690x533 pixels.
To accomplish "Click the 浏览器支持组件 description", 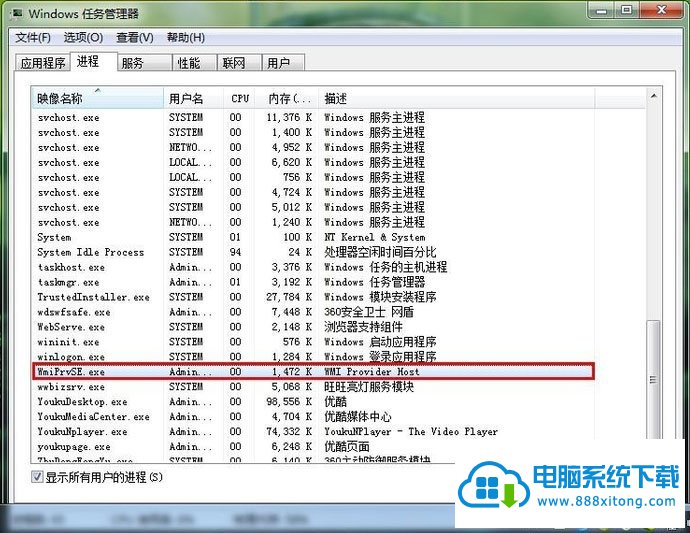I will (363, 327).
